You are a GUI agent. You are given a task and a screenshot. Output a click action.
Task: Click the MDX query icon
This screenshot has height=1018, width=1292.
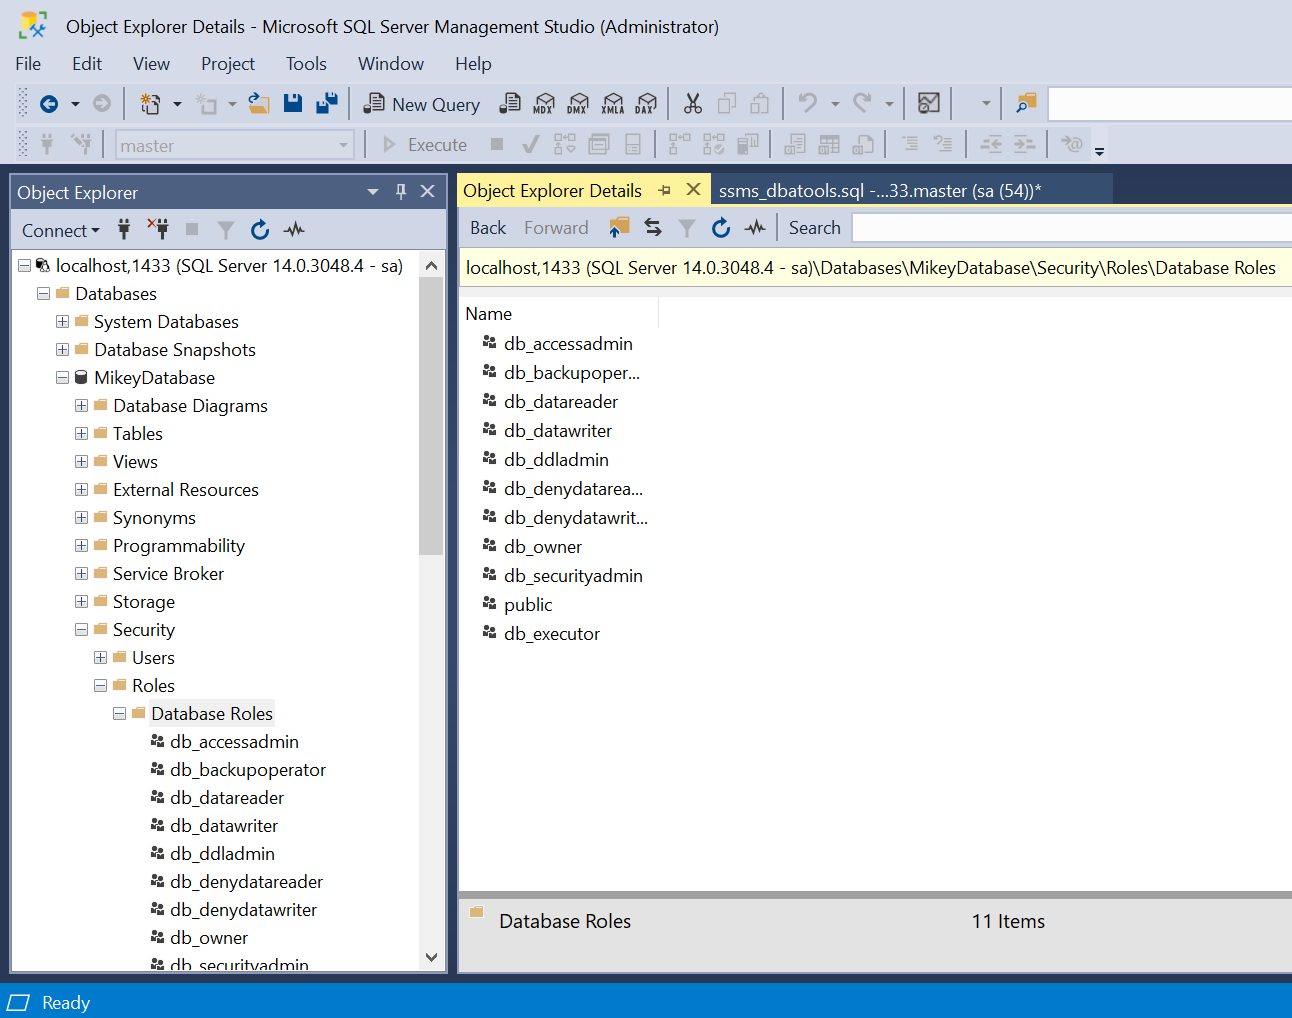coord(544,104)
